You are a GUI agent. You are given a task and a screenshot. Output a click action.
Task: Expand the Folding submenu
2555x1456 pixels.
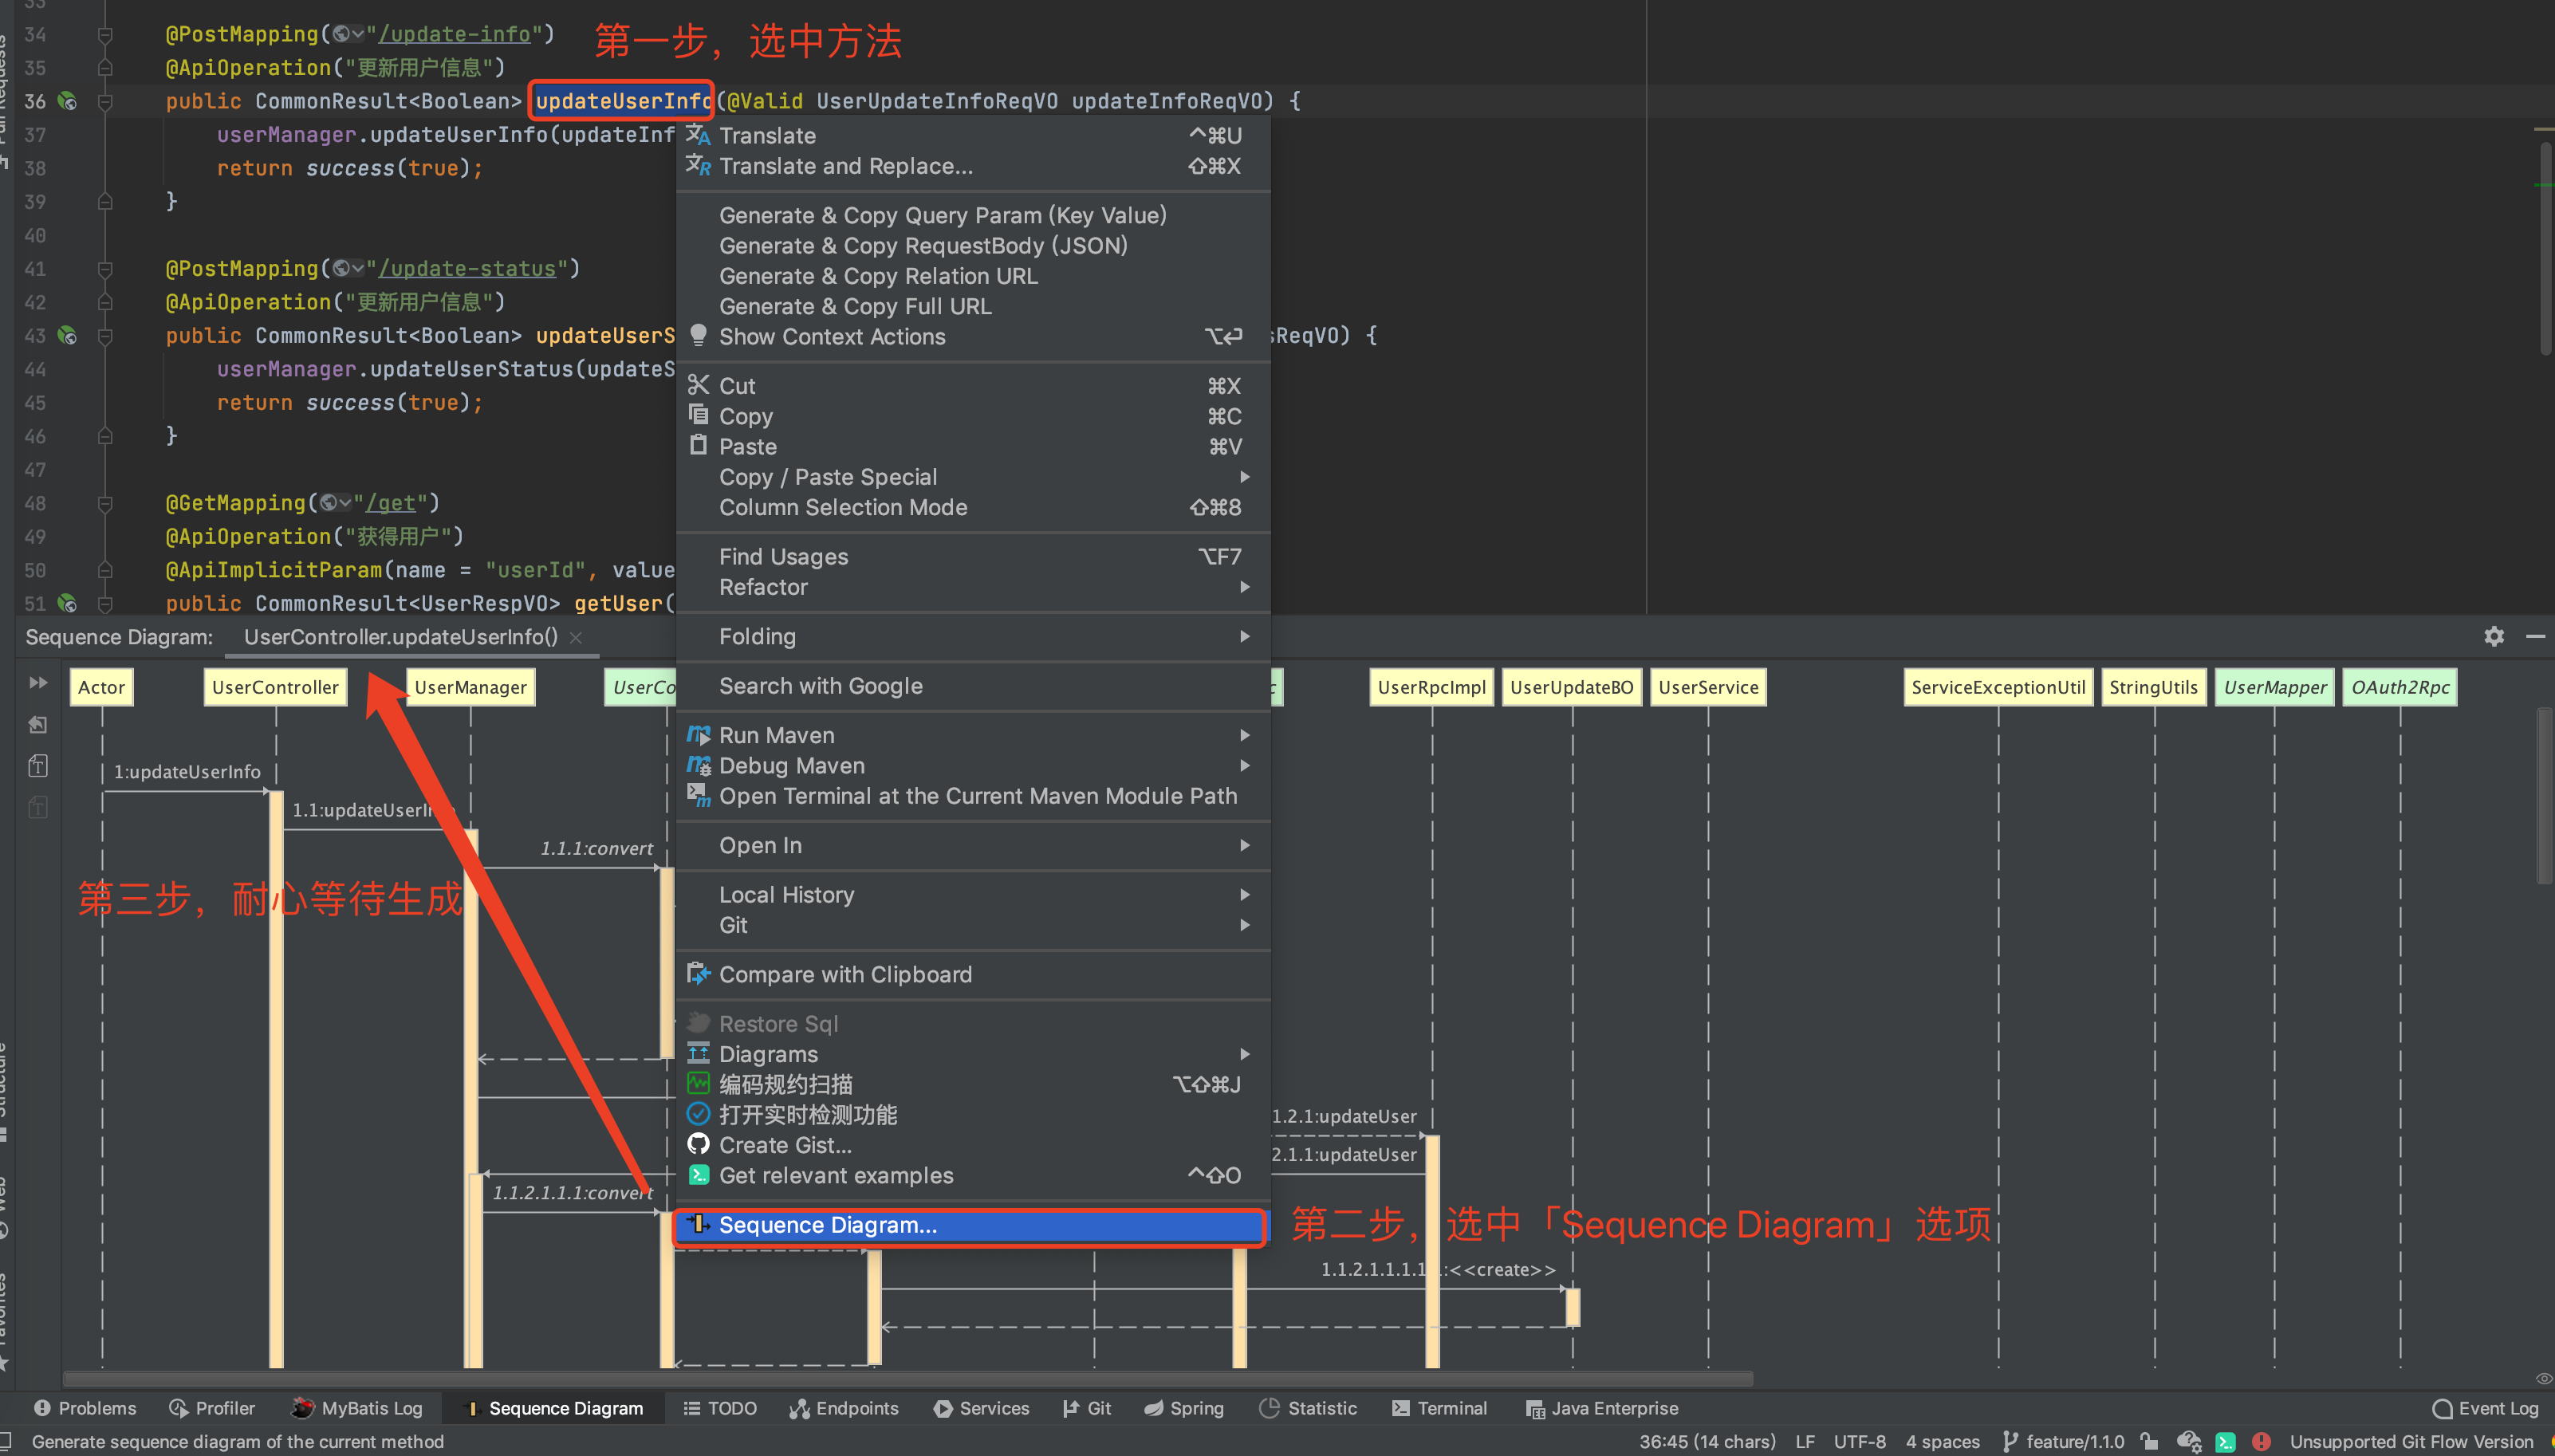tap(757, 636)
